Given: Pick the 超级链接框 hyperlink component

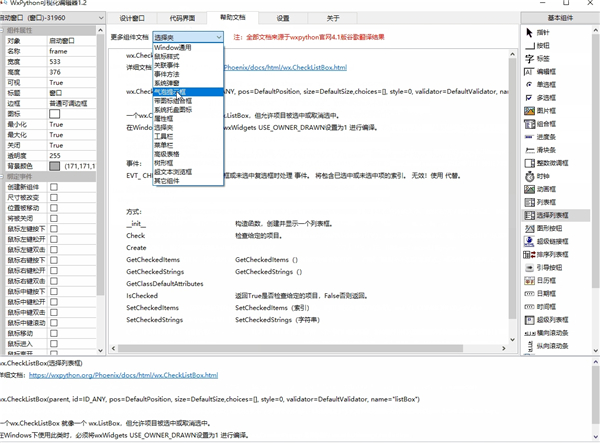Looking at the screenshot, I should 546,241.
